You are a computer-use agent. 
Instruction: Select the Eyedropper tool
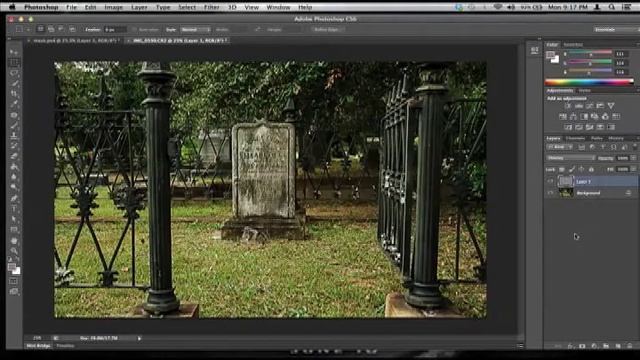pyautogui.click(x=14, y=104)
